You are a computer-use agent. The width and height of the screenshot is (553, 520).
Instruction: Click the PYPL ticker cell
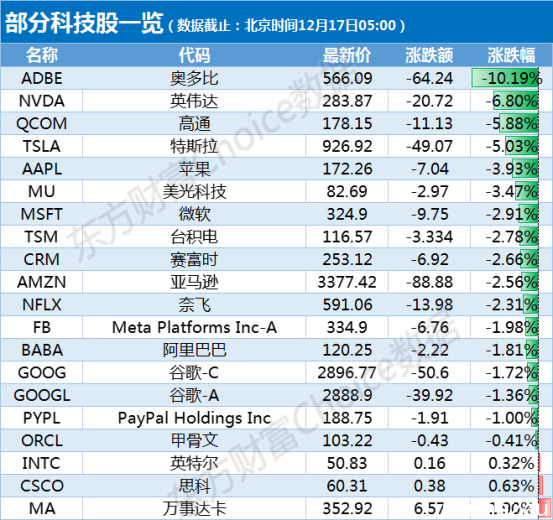pyautogui.click(x=42, y=418)
